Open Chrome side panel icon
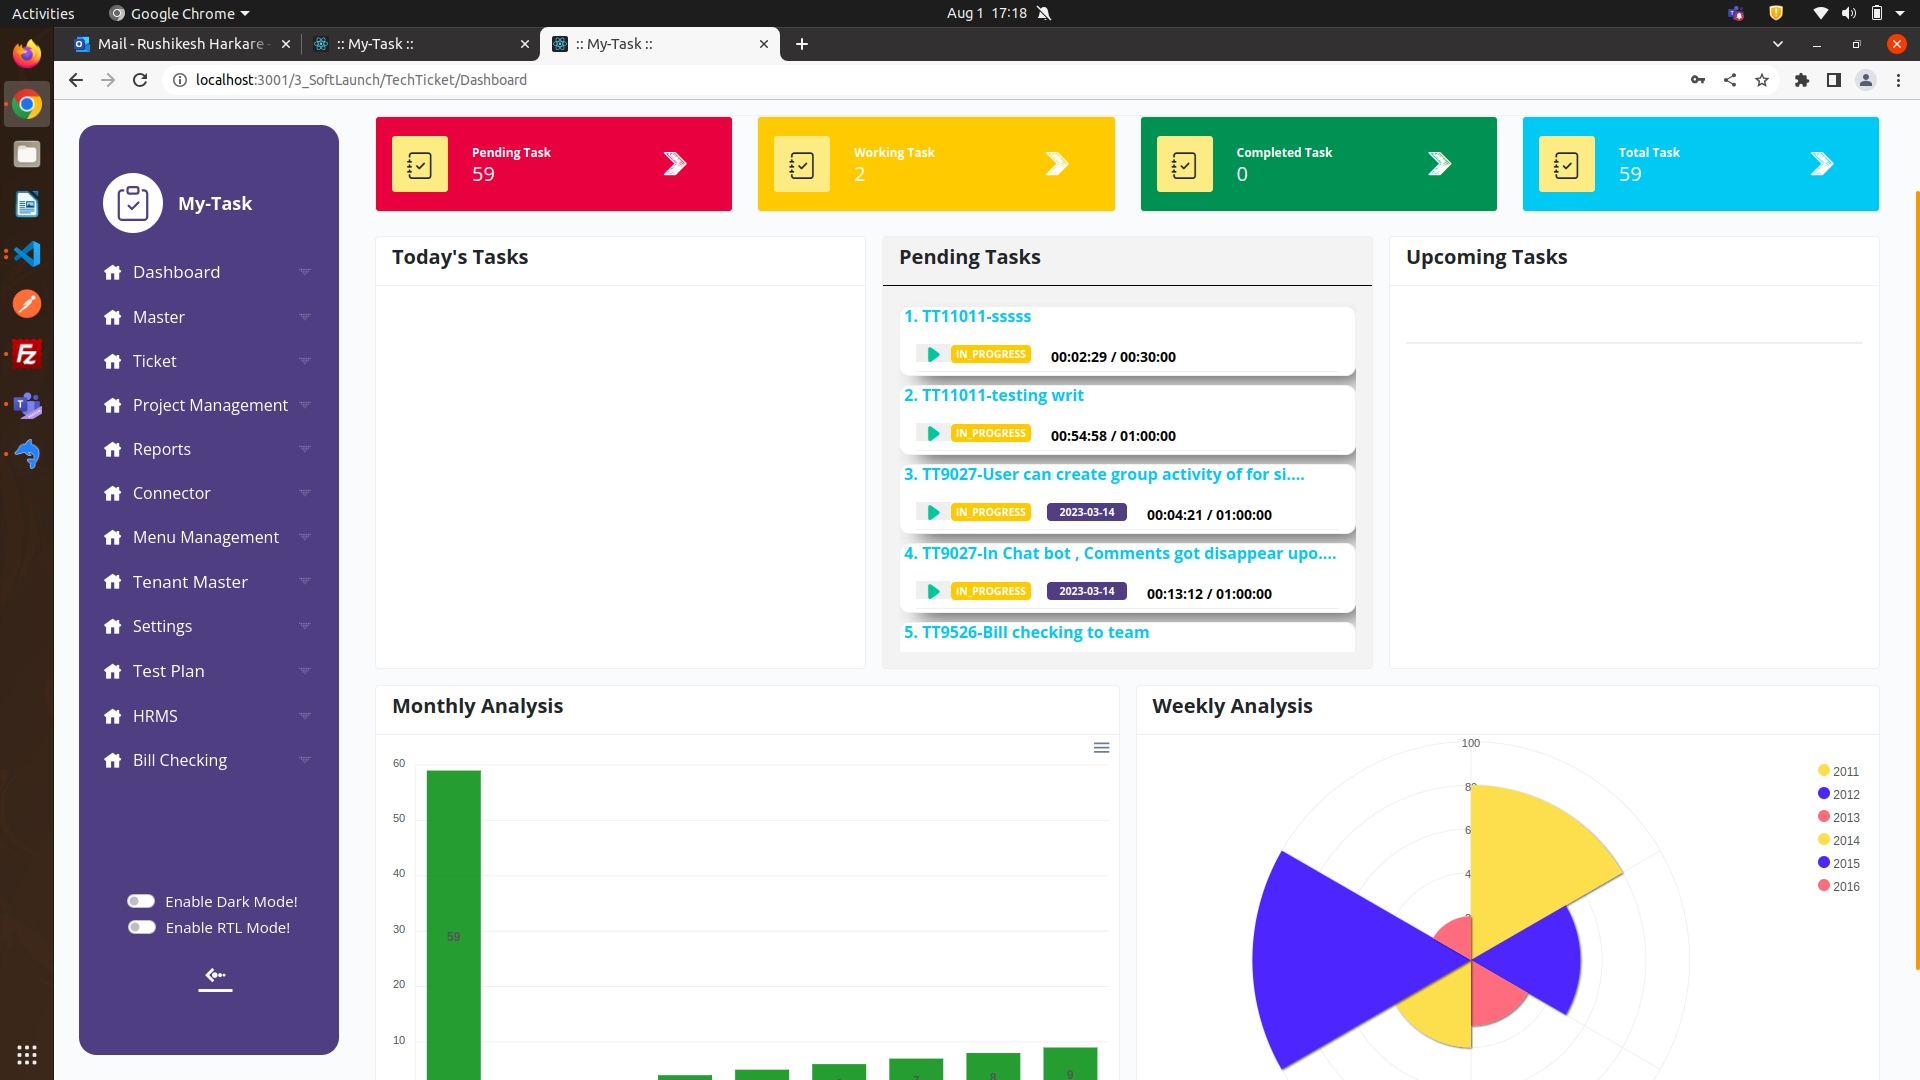Image resolution: width=1920 pixels, height=1080 pixels. [1834, 80]
